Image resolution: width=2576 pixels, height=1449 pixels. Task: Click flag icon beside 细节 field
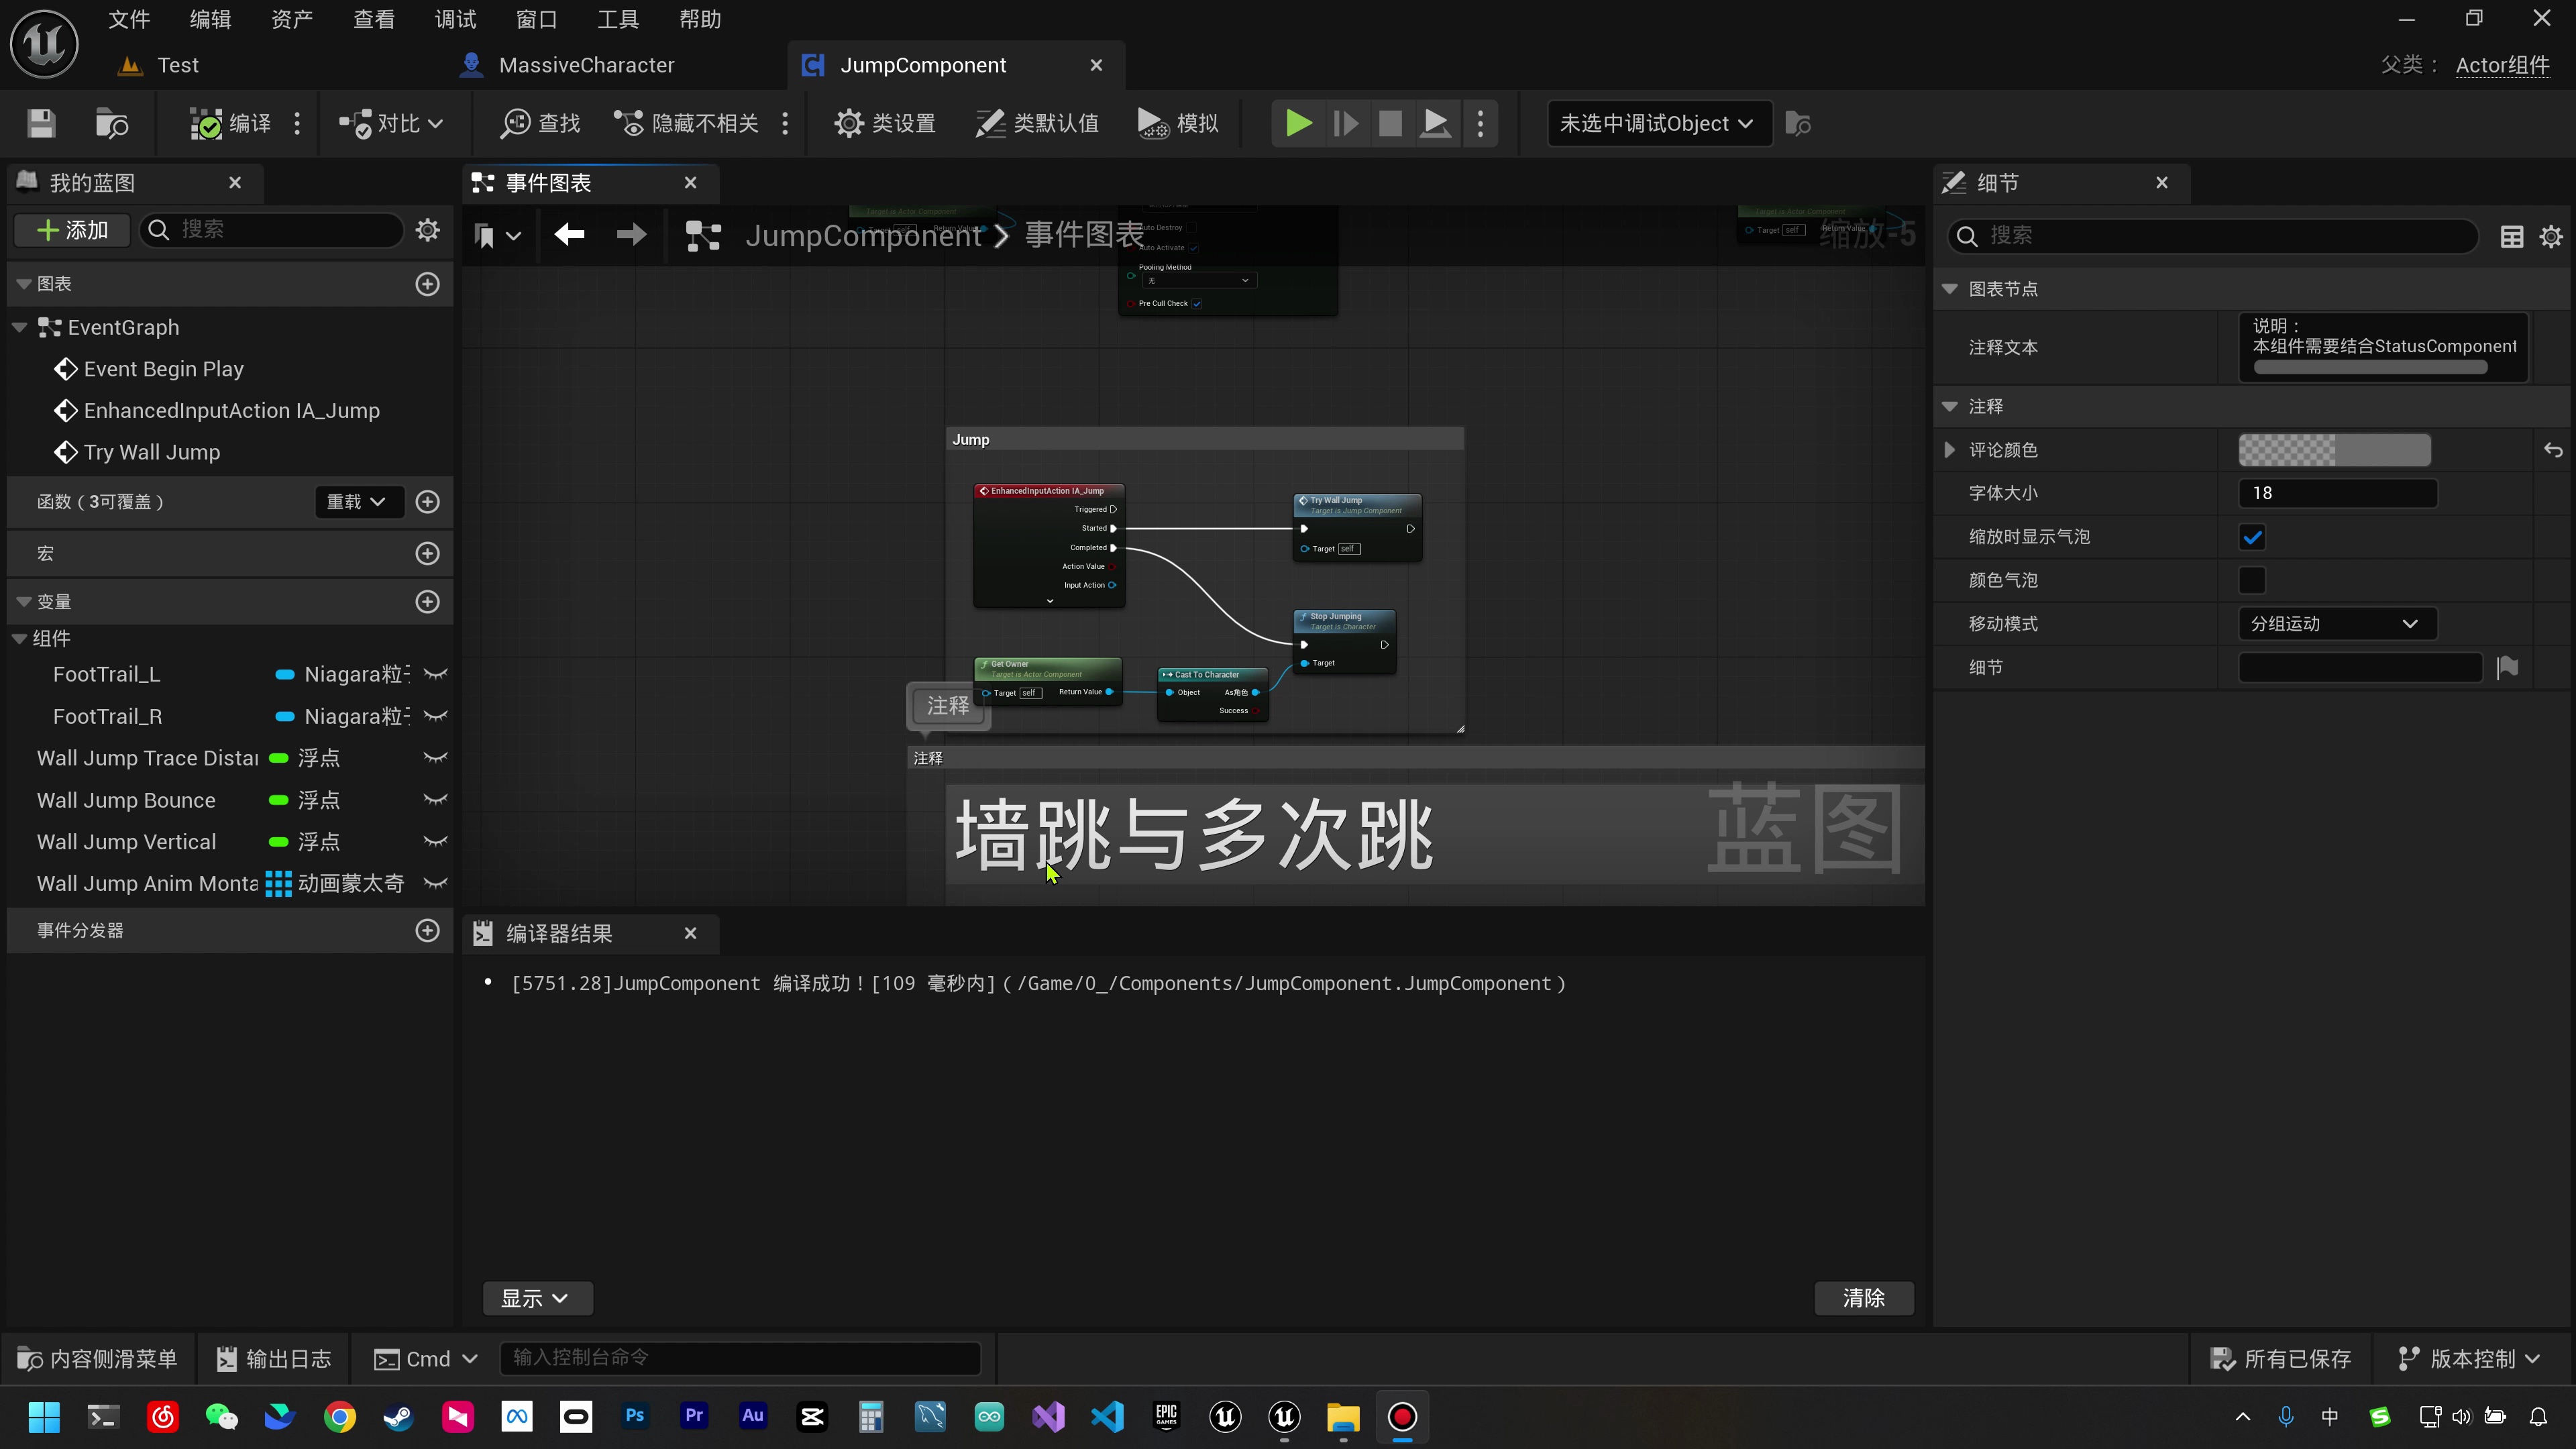point(2508,667)
